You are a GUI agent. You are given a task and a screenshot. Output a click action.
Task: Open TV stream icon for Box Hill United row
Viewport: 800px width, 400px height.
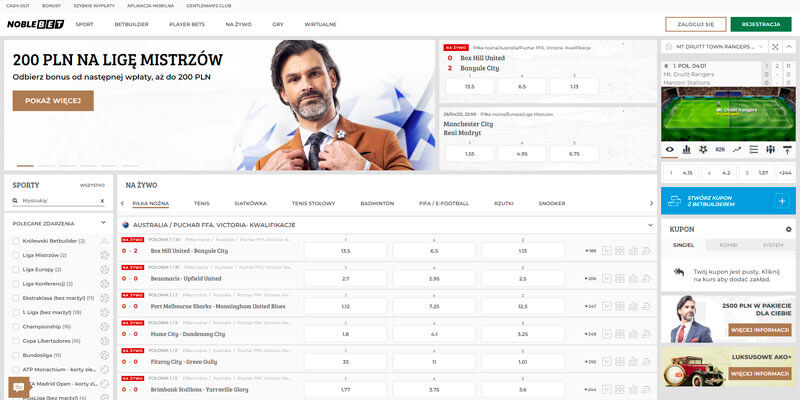(x=607, y=251)
